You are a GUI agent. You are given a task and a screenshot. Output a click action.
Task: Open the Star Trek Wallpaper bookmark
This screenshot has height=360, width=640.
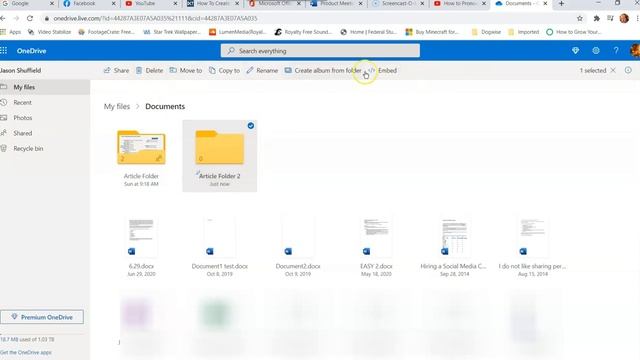pos(171,32)
